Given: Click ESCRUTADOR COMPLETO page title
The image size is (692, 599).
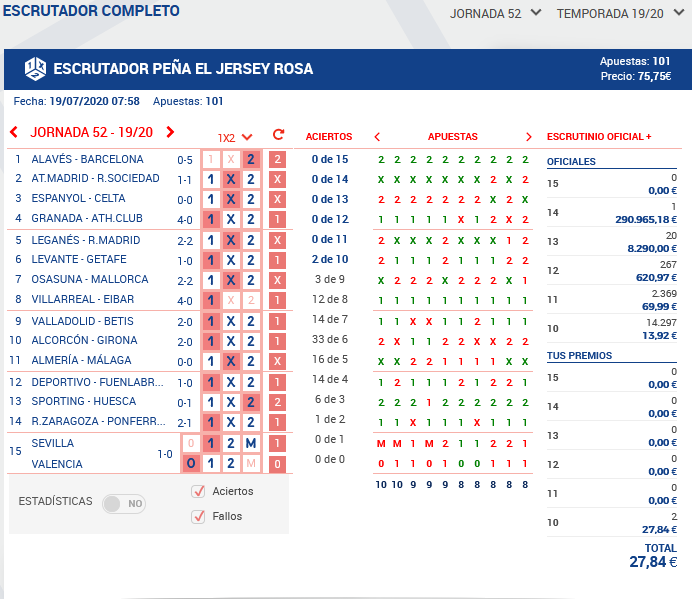Looking at the screenshot, I should pyautogui.click(x=91, y=11).
